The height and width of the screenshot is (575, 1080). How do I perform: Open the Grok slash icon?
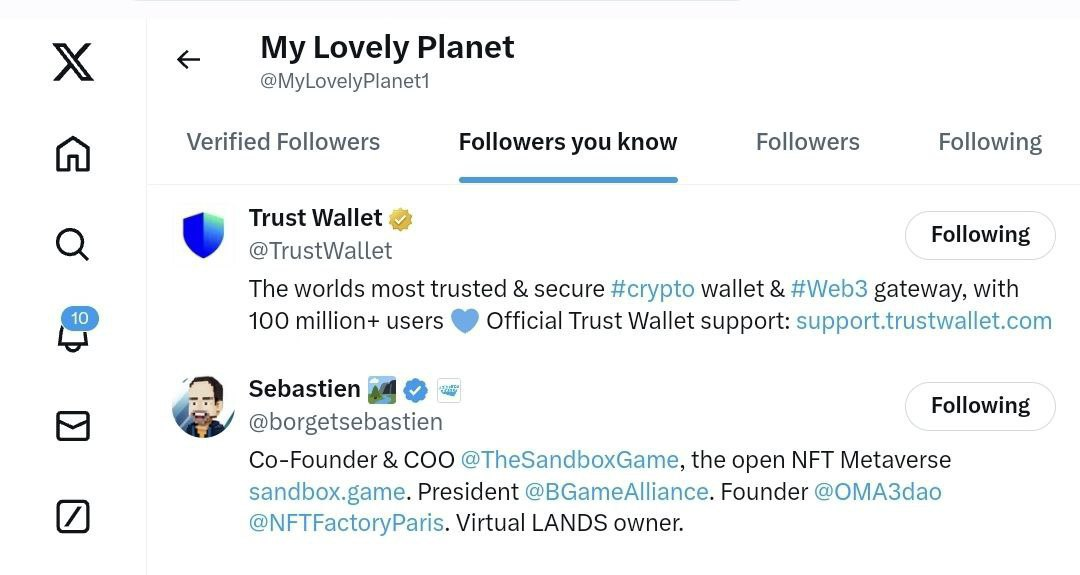tap(73, 516)
